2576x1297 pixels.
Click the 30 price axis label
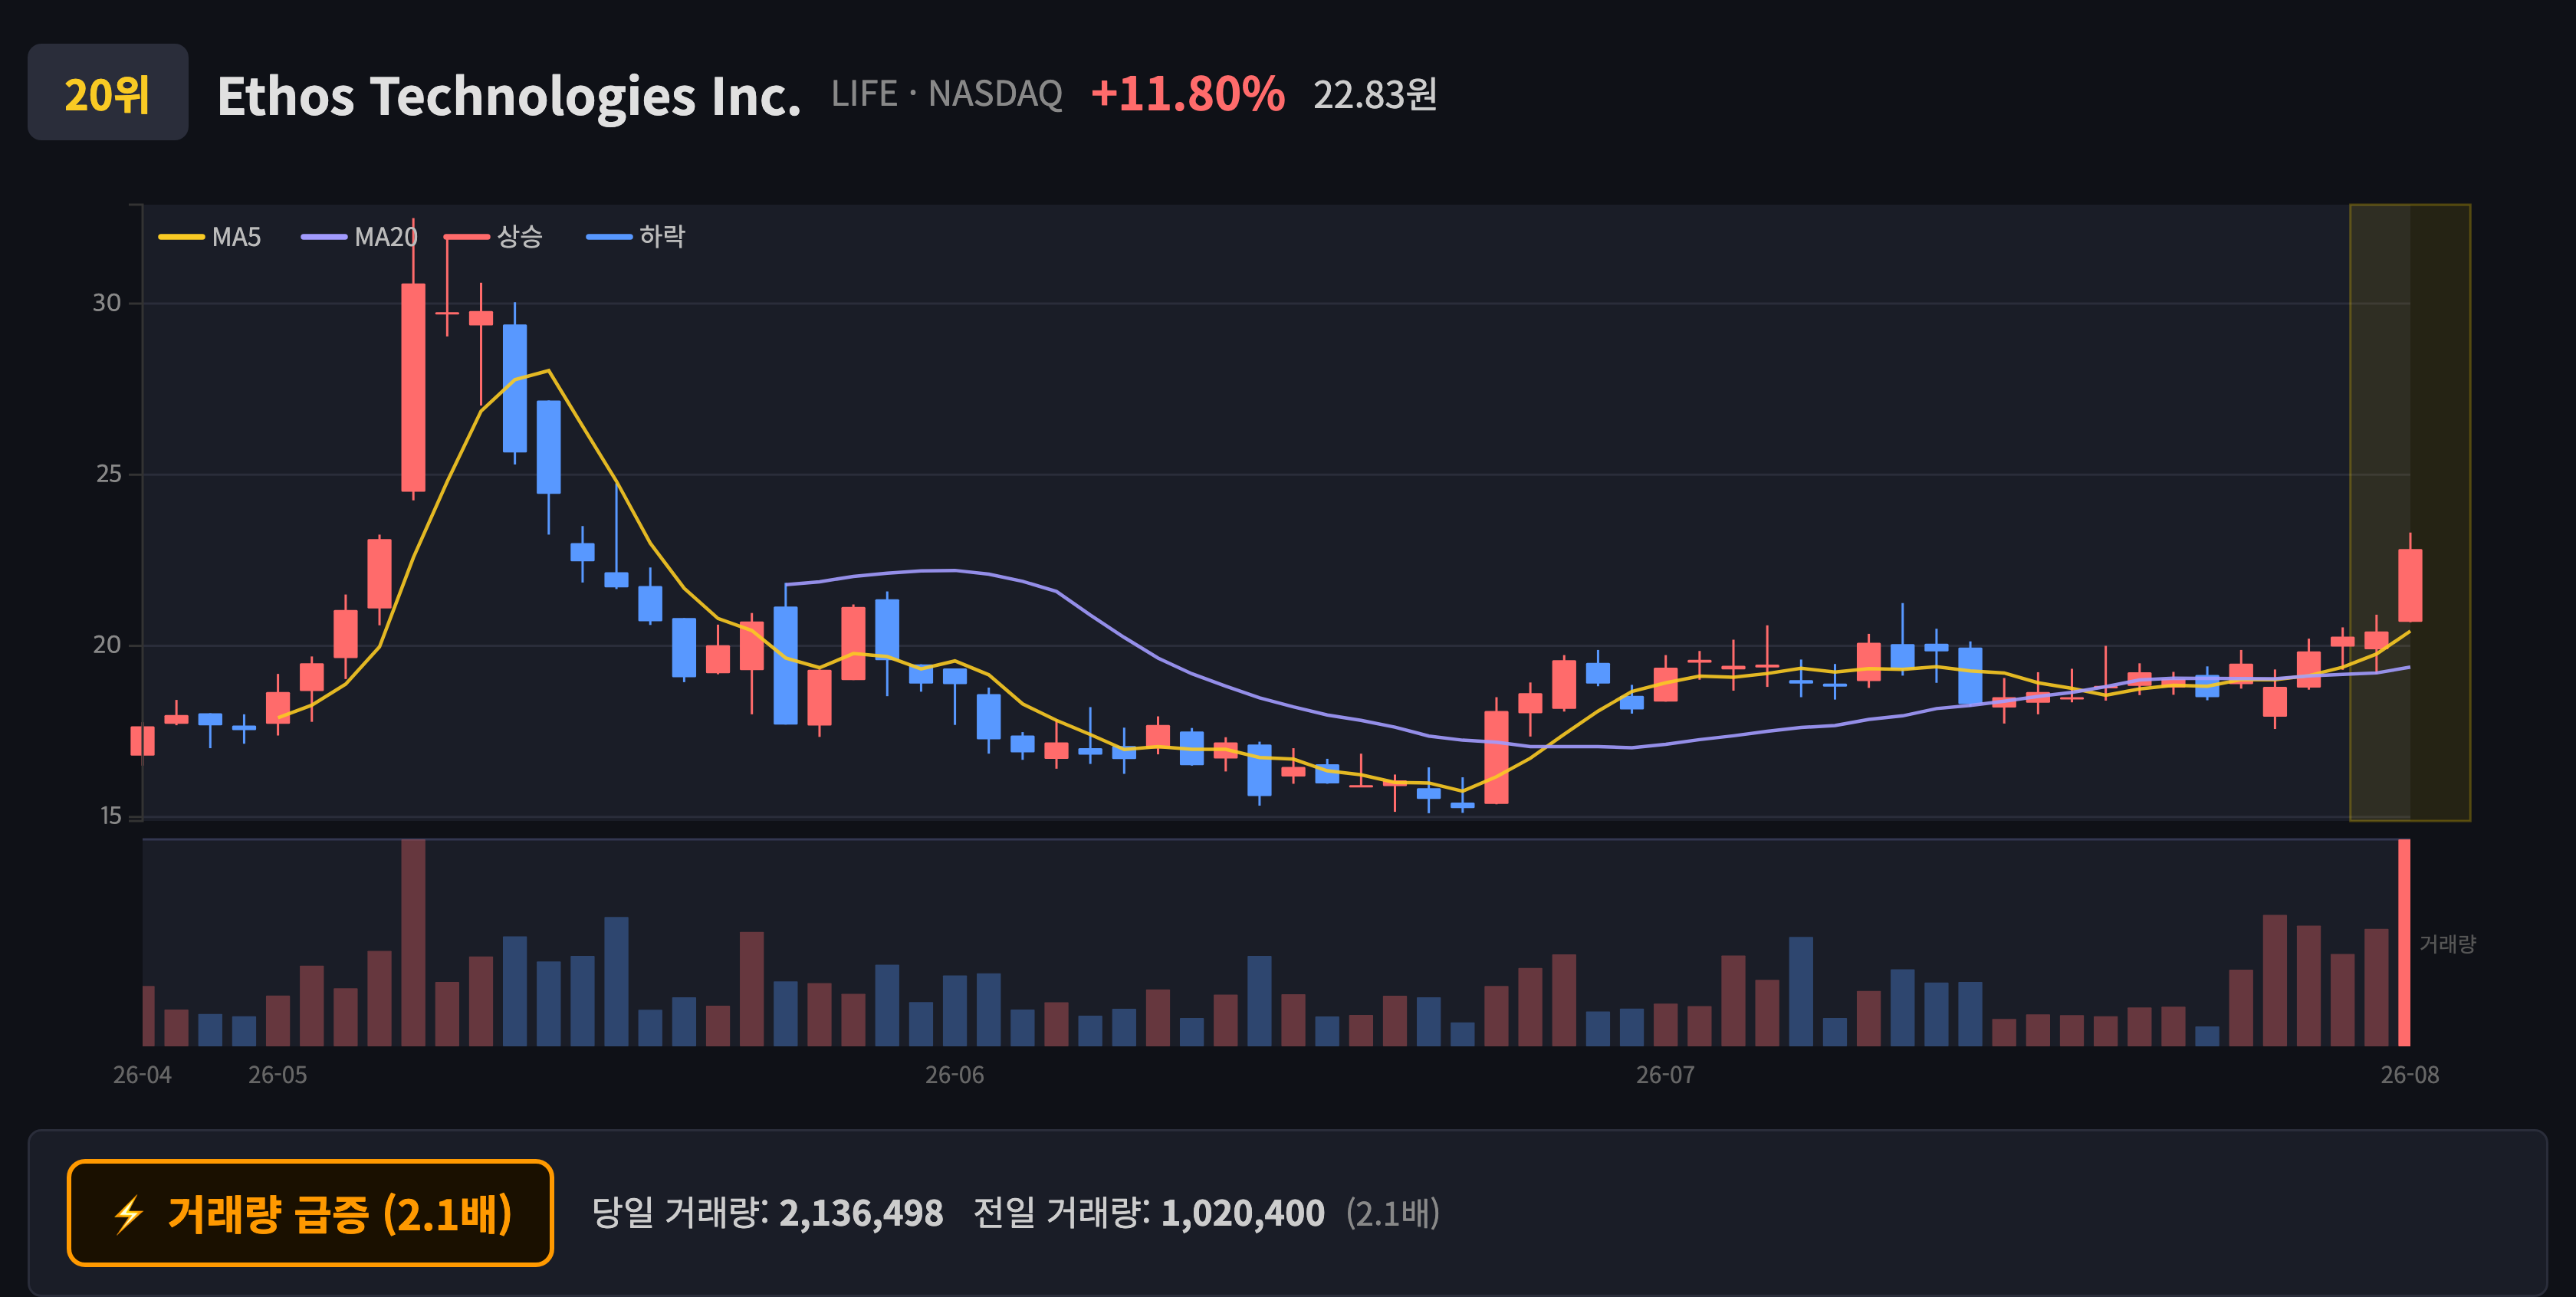coord(107,303)
